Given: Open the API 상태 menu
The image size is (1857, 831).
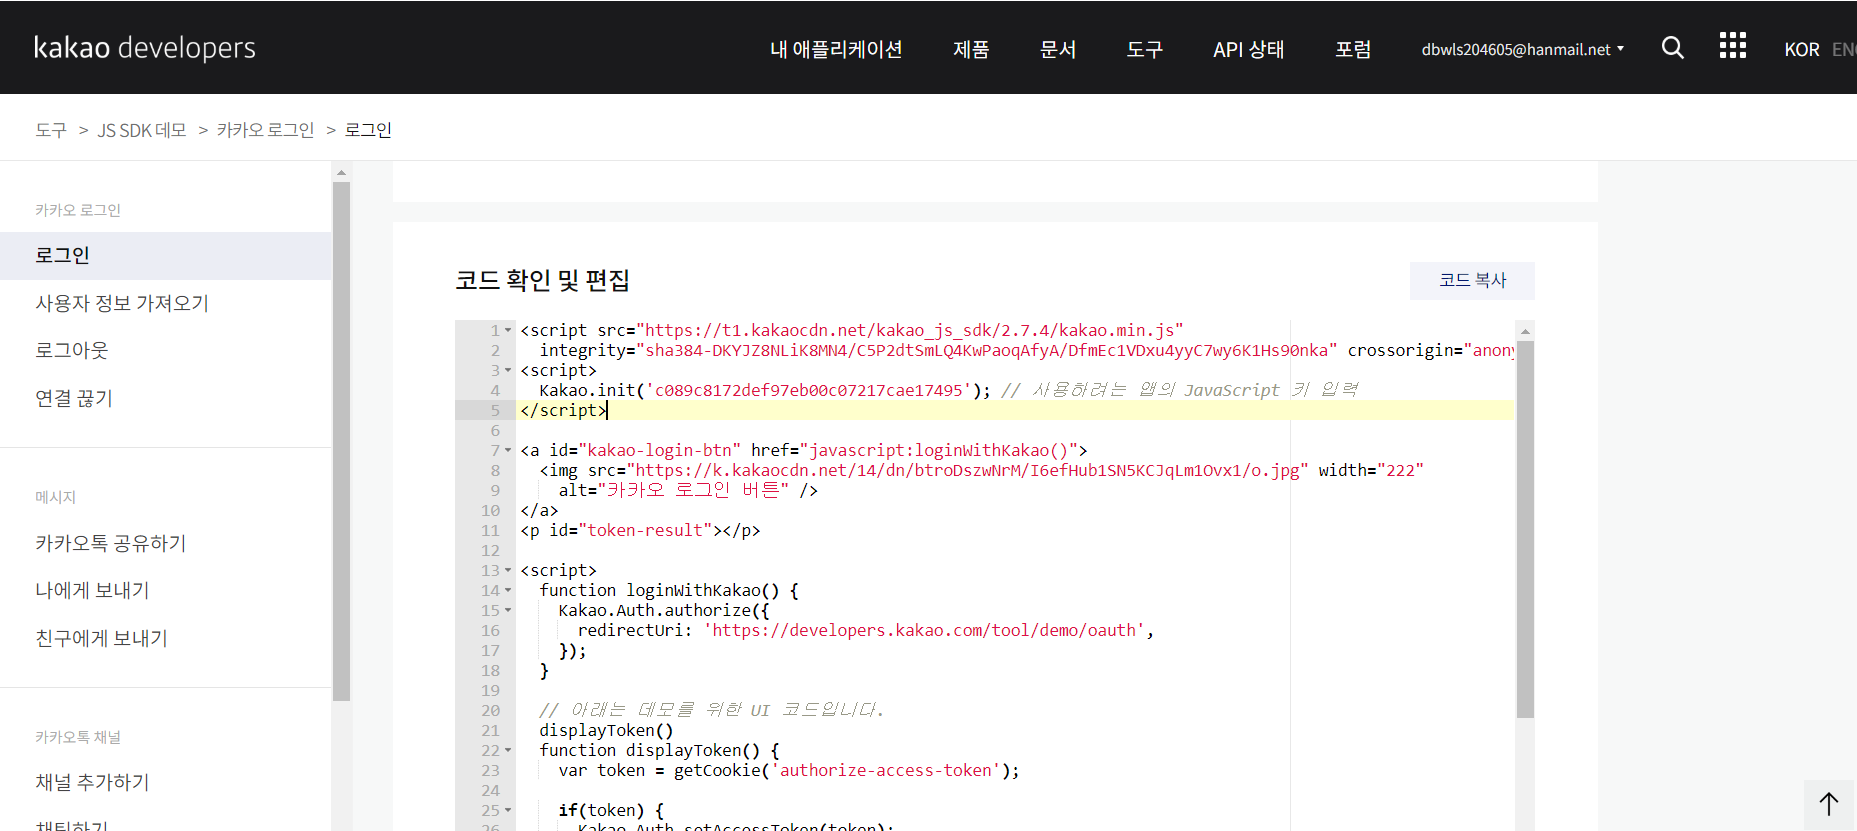Looking at the screenshot, I should [1249, 49].
